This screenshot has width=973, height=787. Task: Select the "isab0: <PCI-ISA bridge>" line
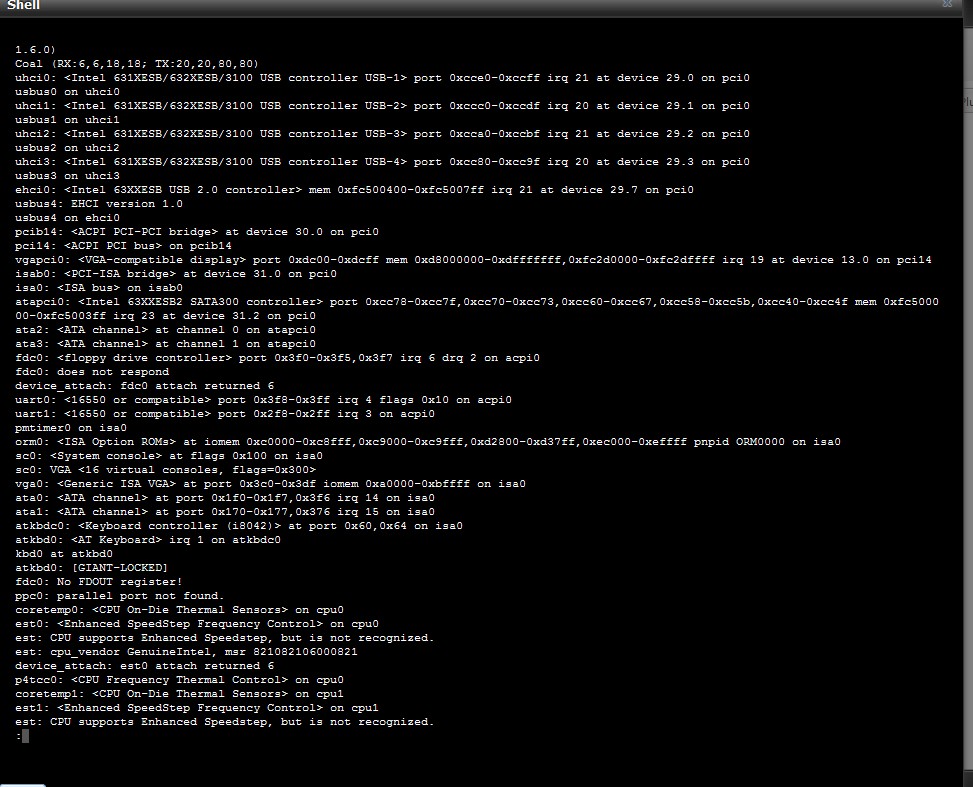point(176,274)
